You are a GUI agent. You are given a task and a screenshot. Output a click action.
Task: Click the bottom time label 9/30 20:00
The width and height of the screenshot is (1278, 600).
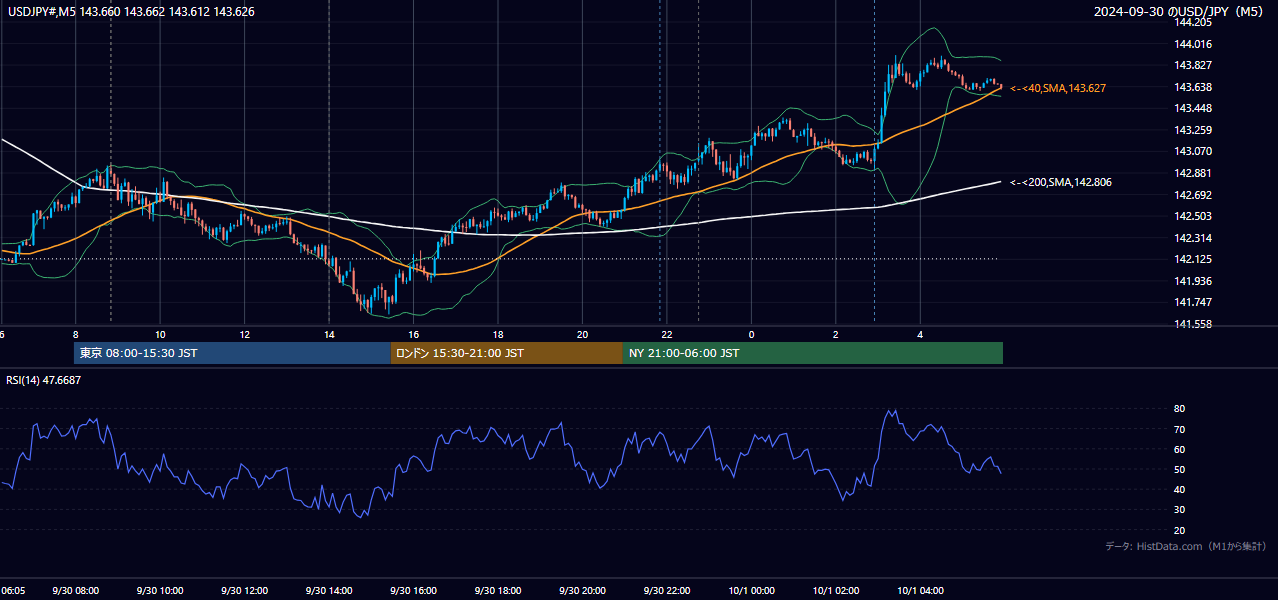tap(582, 591)
